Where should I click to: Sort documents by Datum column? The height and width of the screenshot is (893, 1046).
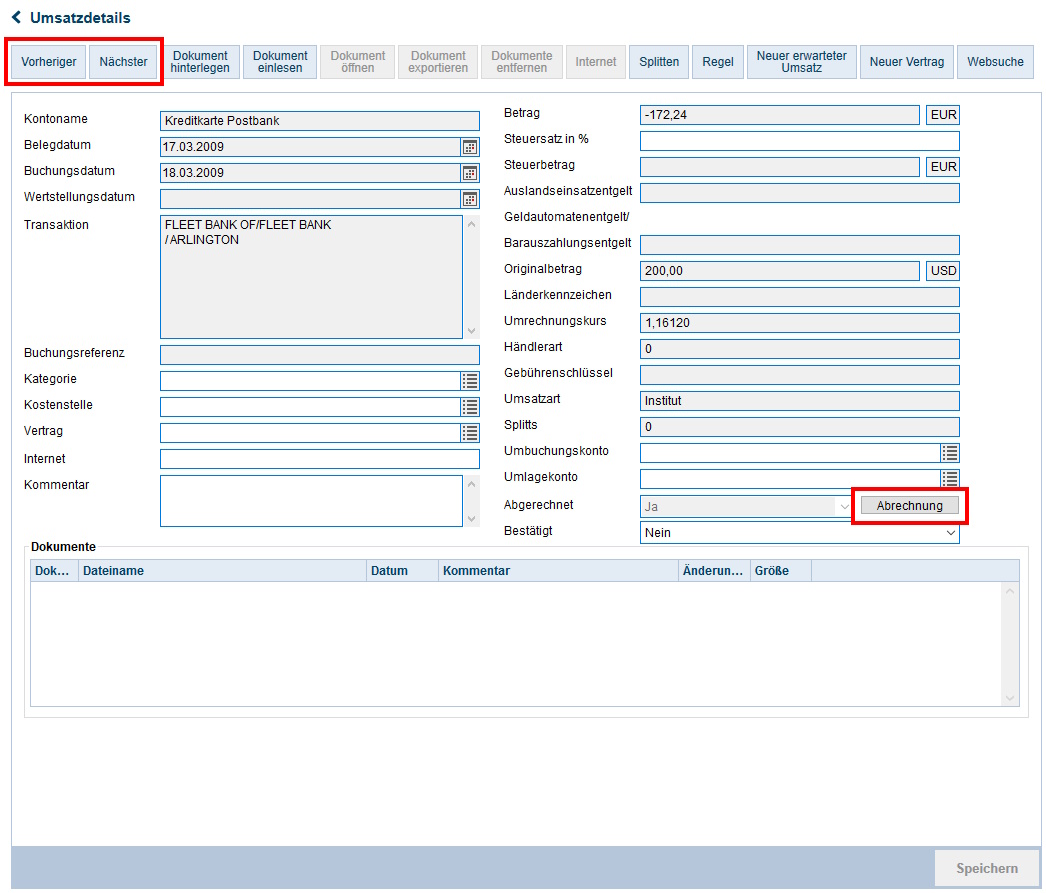point(402,571)
